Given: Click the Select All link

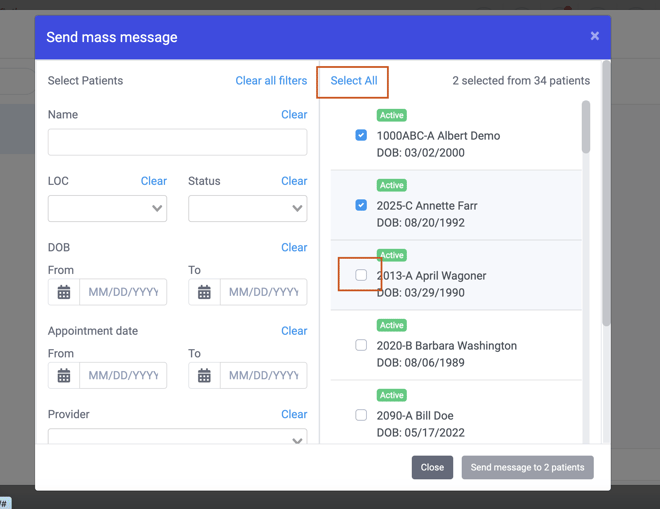Looking at the screenshot, I should pyautogui.click(x=354, y=80).
